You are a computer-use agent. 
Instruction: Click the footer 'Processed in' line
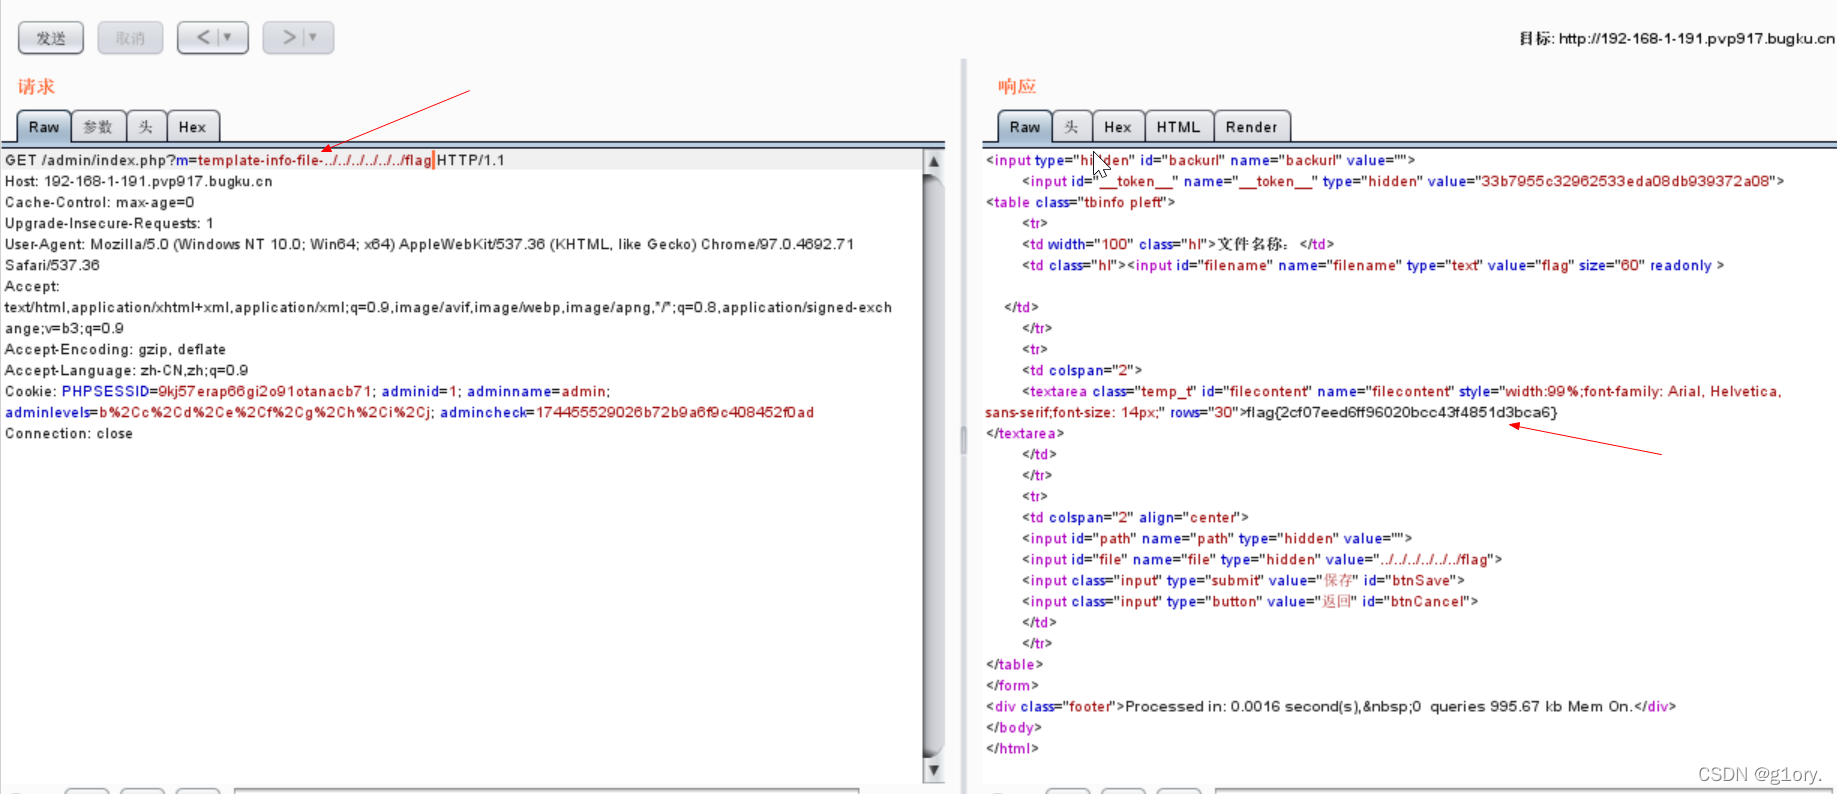coord(1330,706)
